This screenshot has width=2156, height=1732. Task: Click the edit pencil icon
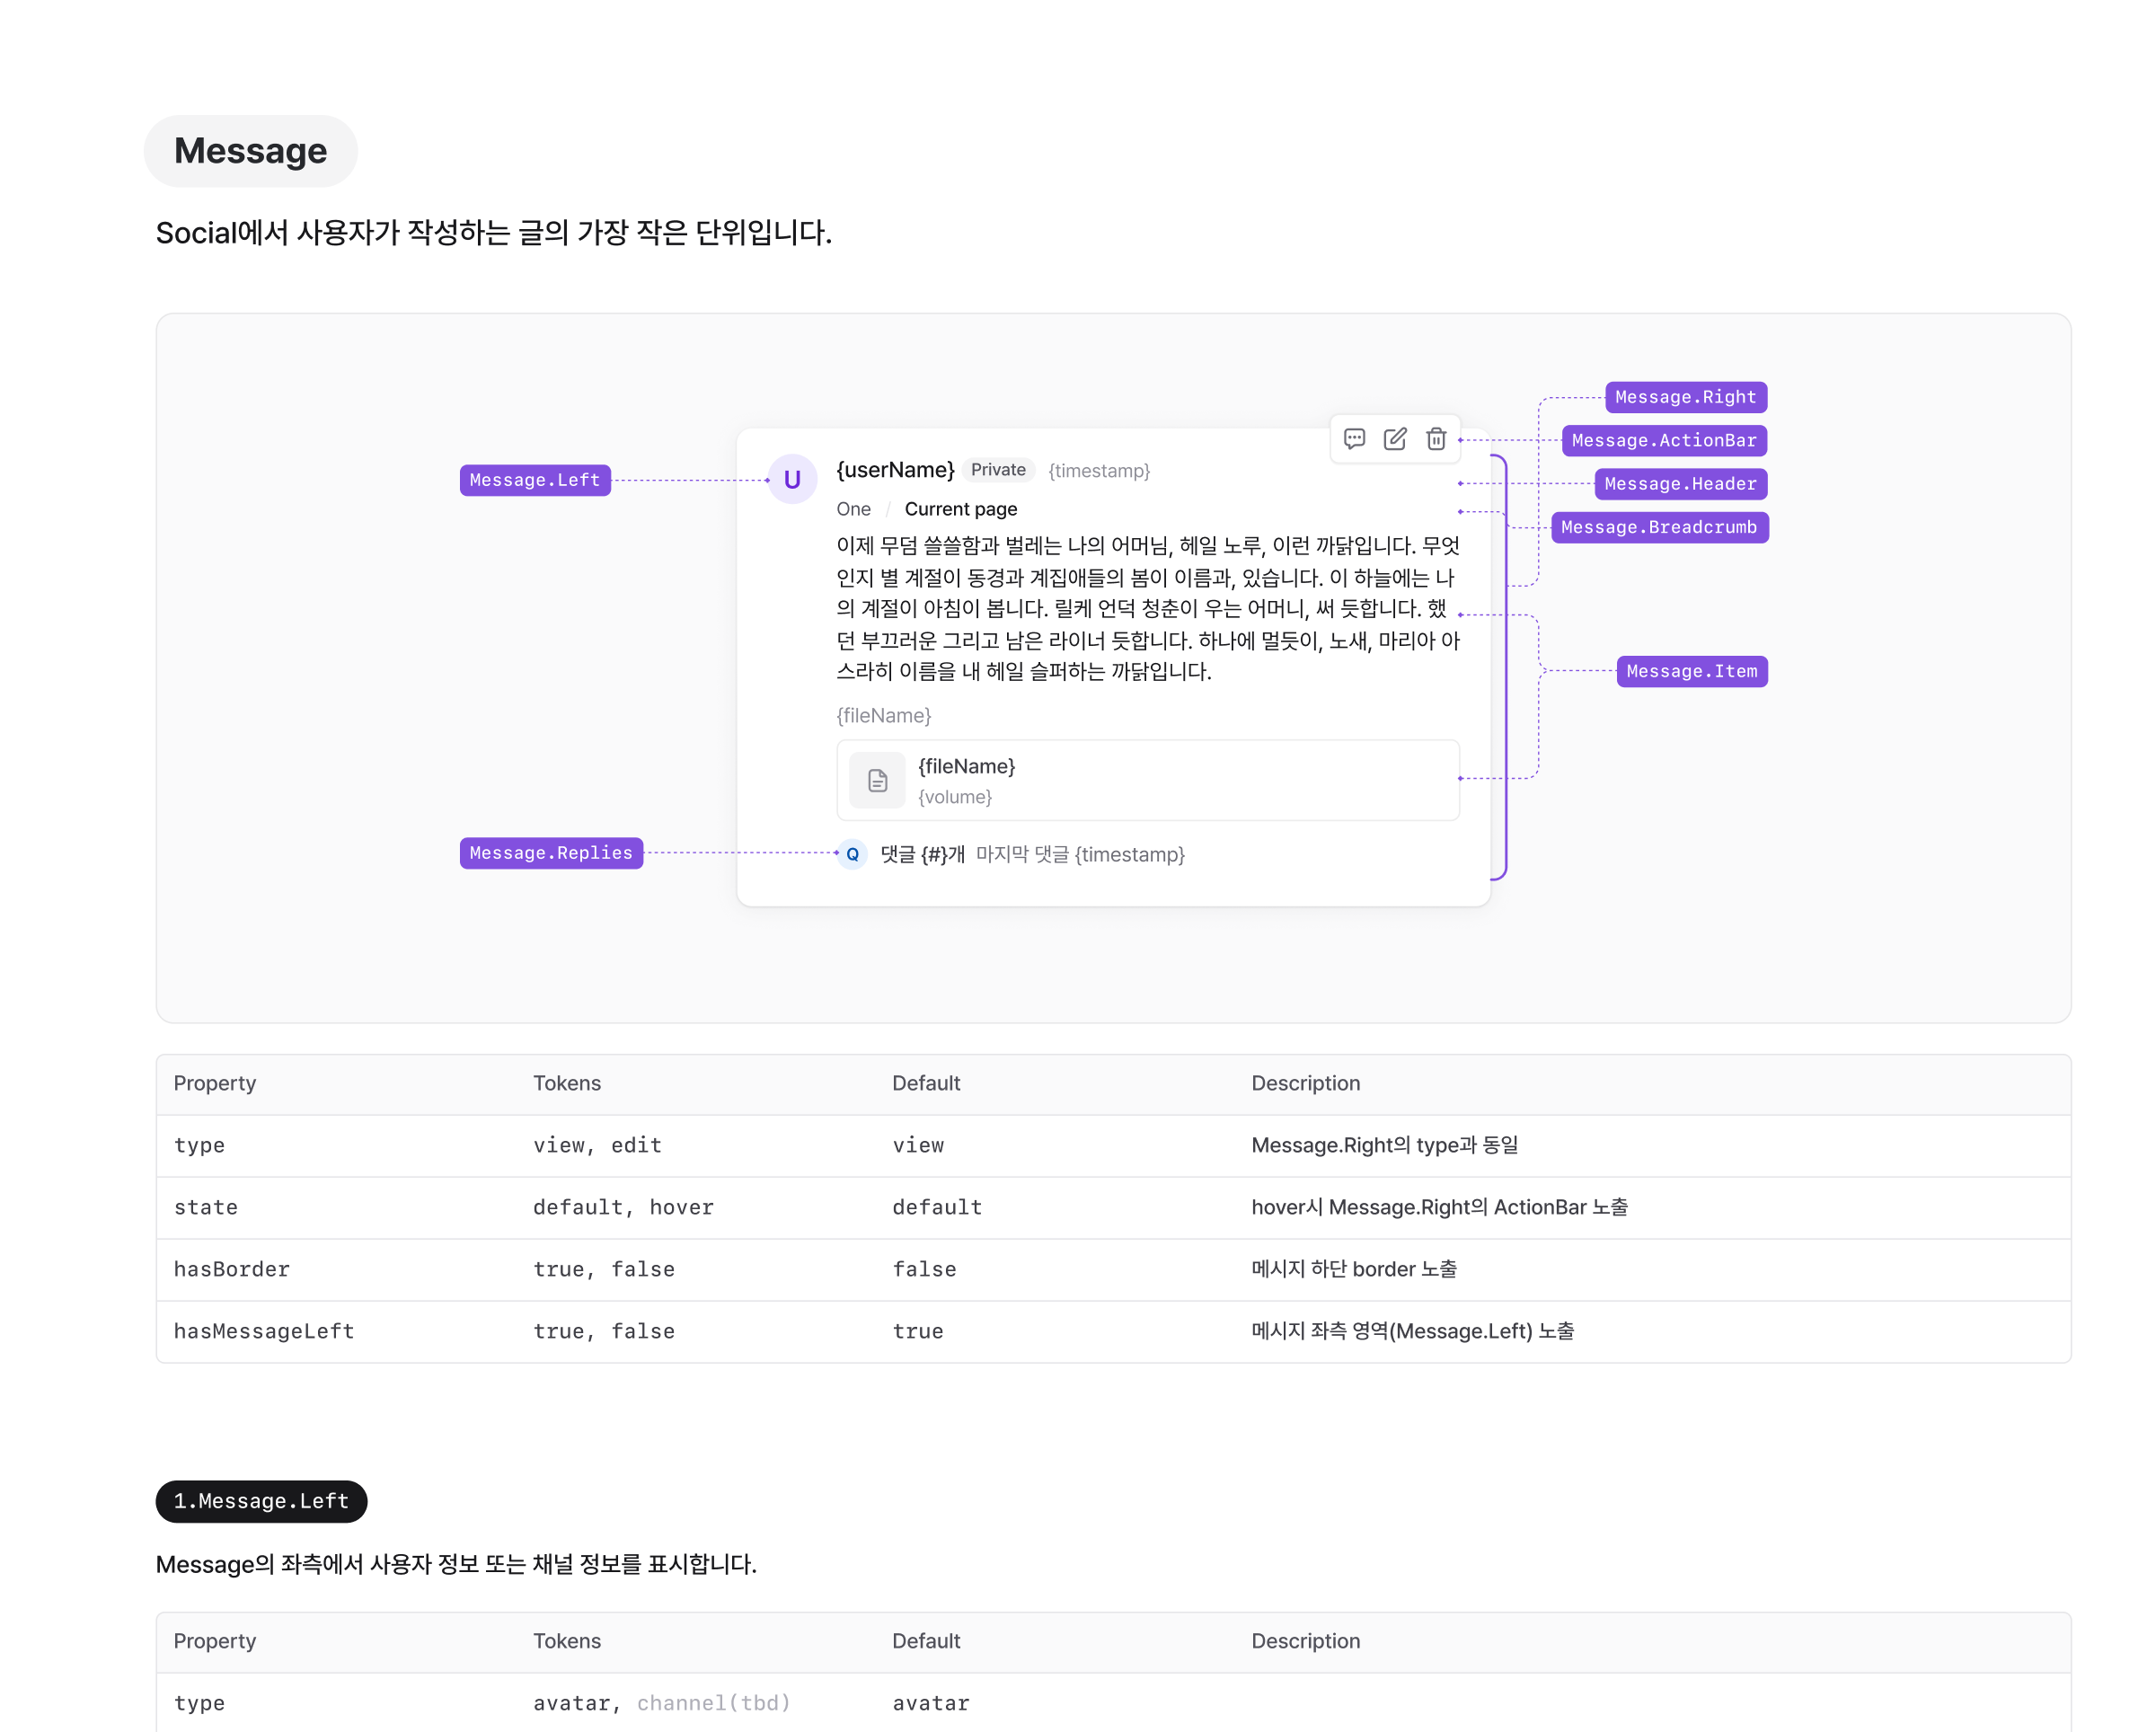click(1395, 439)
